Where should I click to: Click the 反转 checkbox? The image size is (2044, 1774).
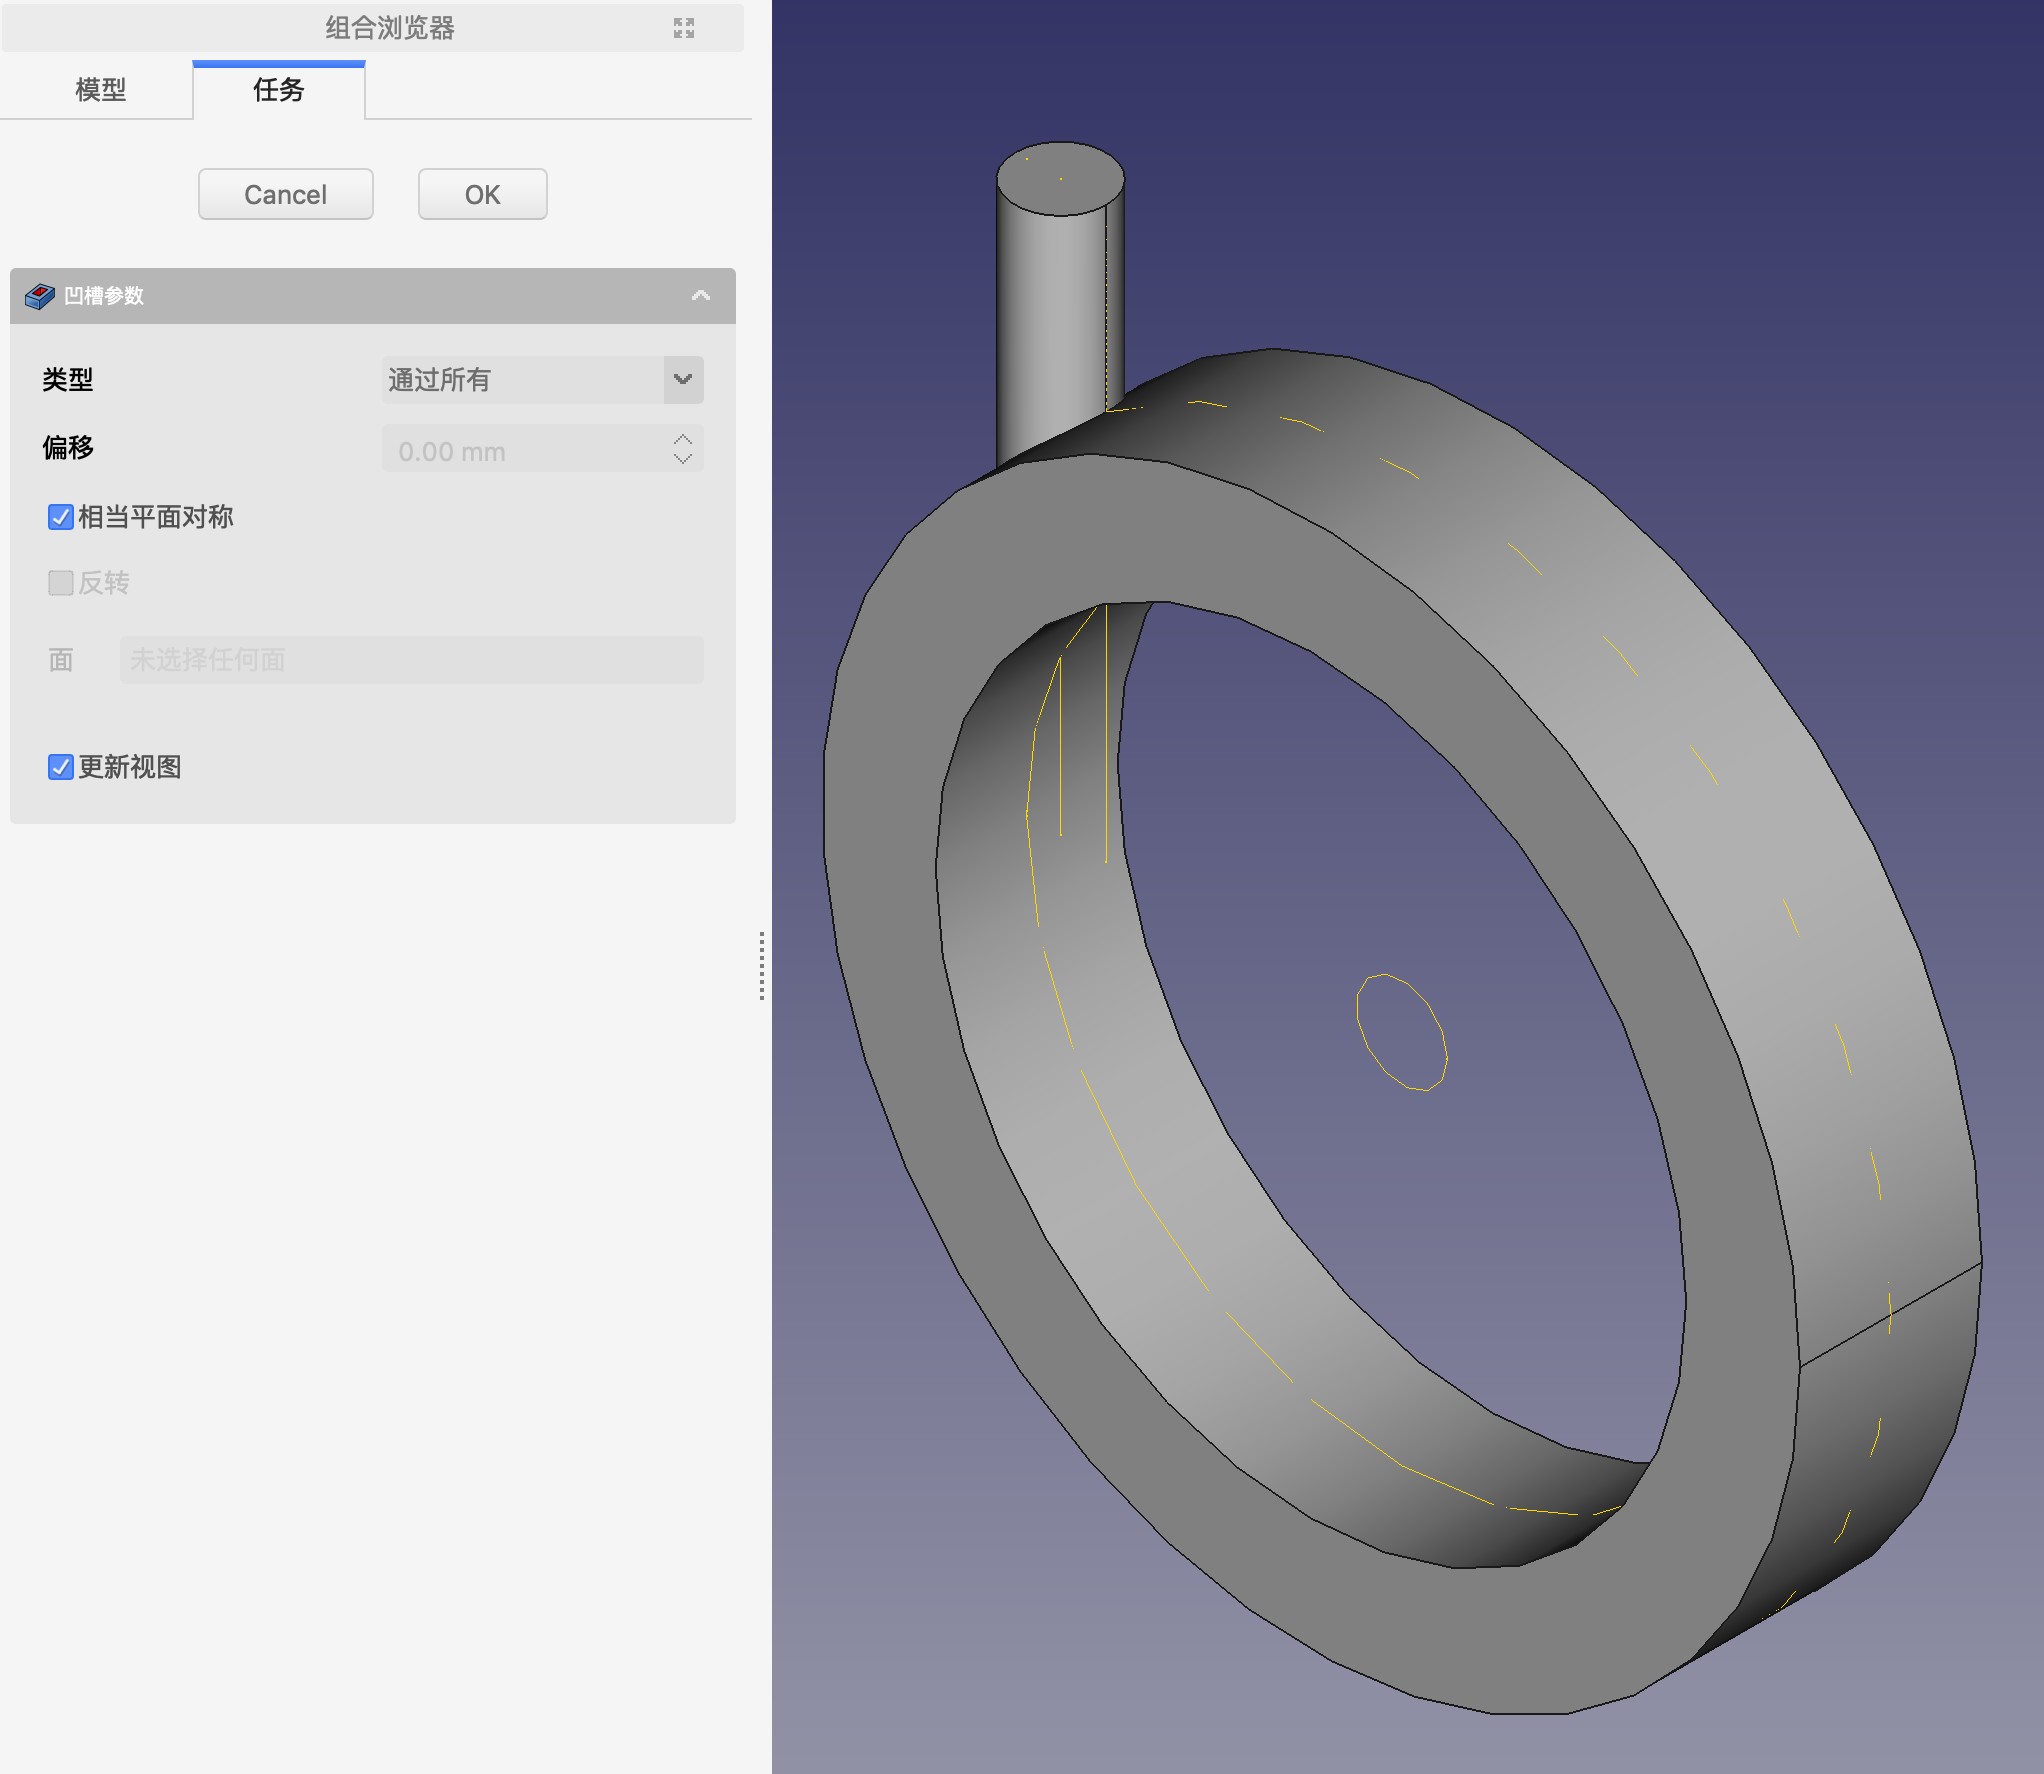coord(61,583)
